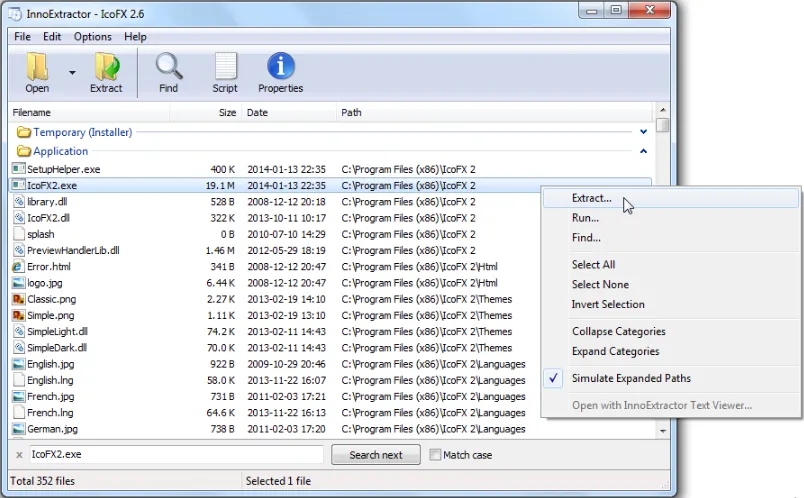Image resolution: width=804 pixels, height=498 pixels.
Task: Click the Open folder toolbar icon
Action: coord(37,67)
